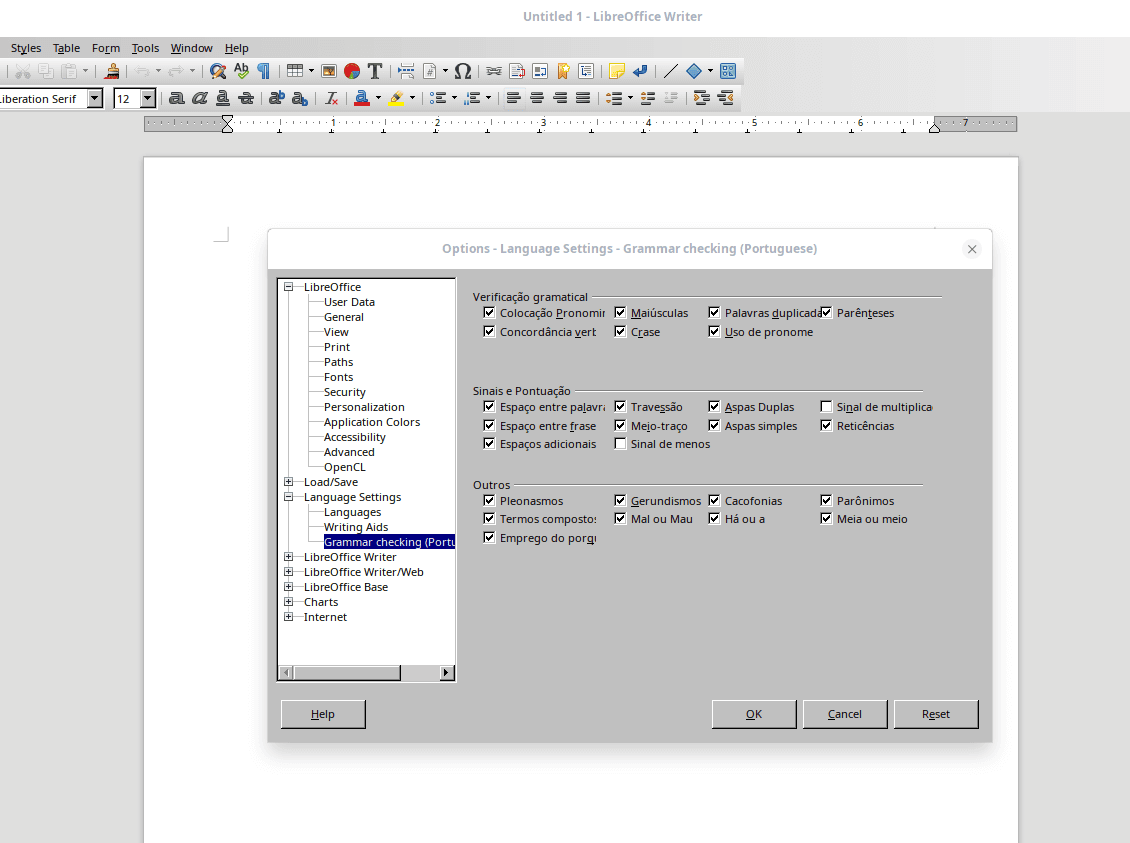The width and height of the screenshot is (1130, 843).
Task: Click the dialog Help button
Action: pos(323,714)
